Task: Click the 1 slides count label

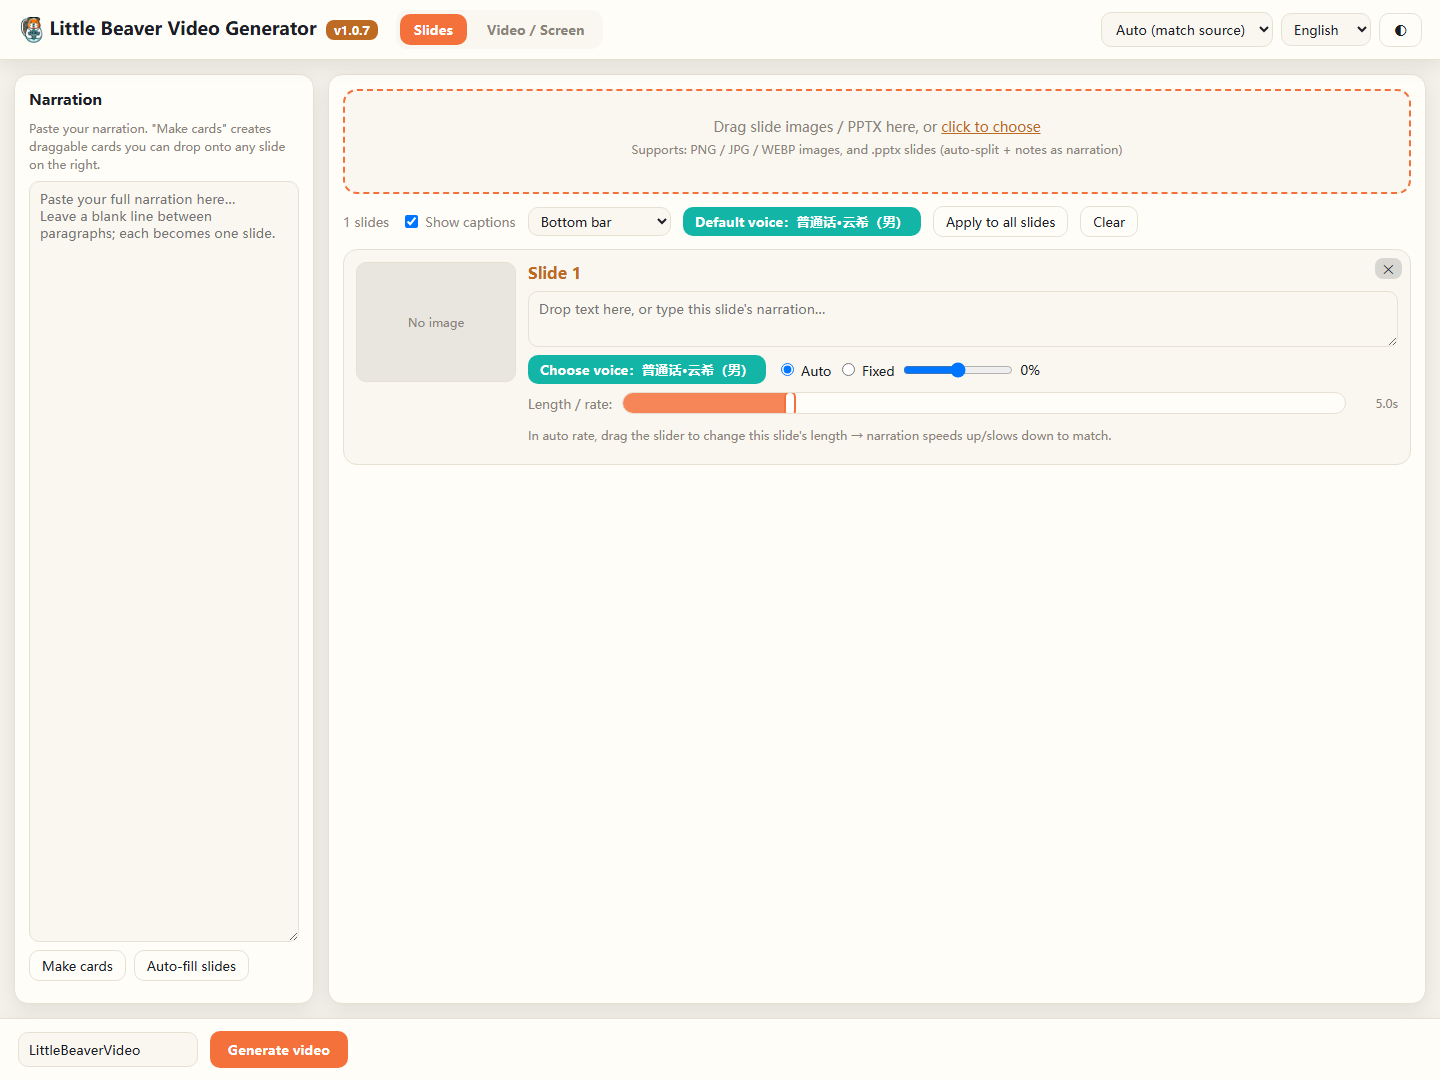Action: (366, 222)
